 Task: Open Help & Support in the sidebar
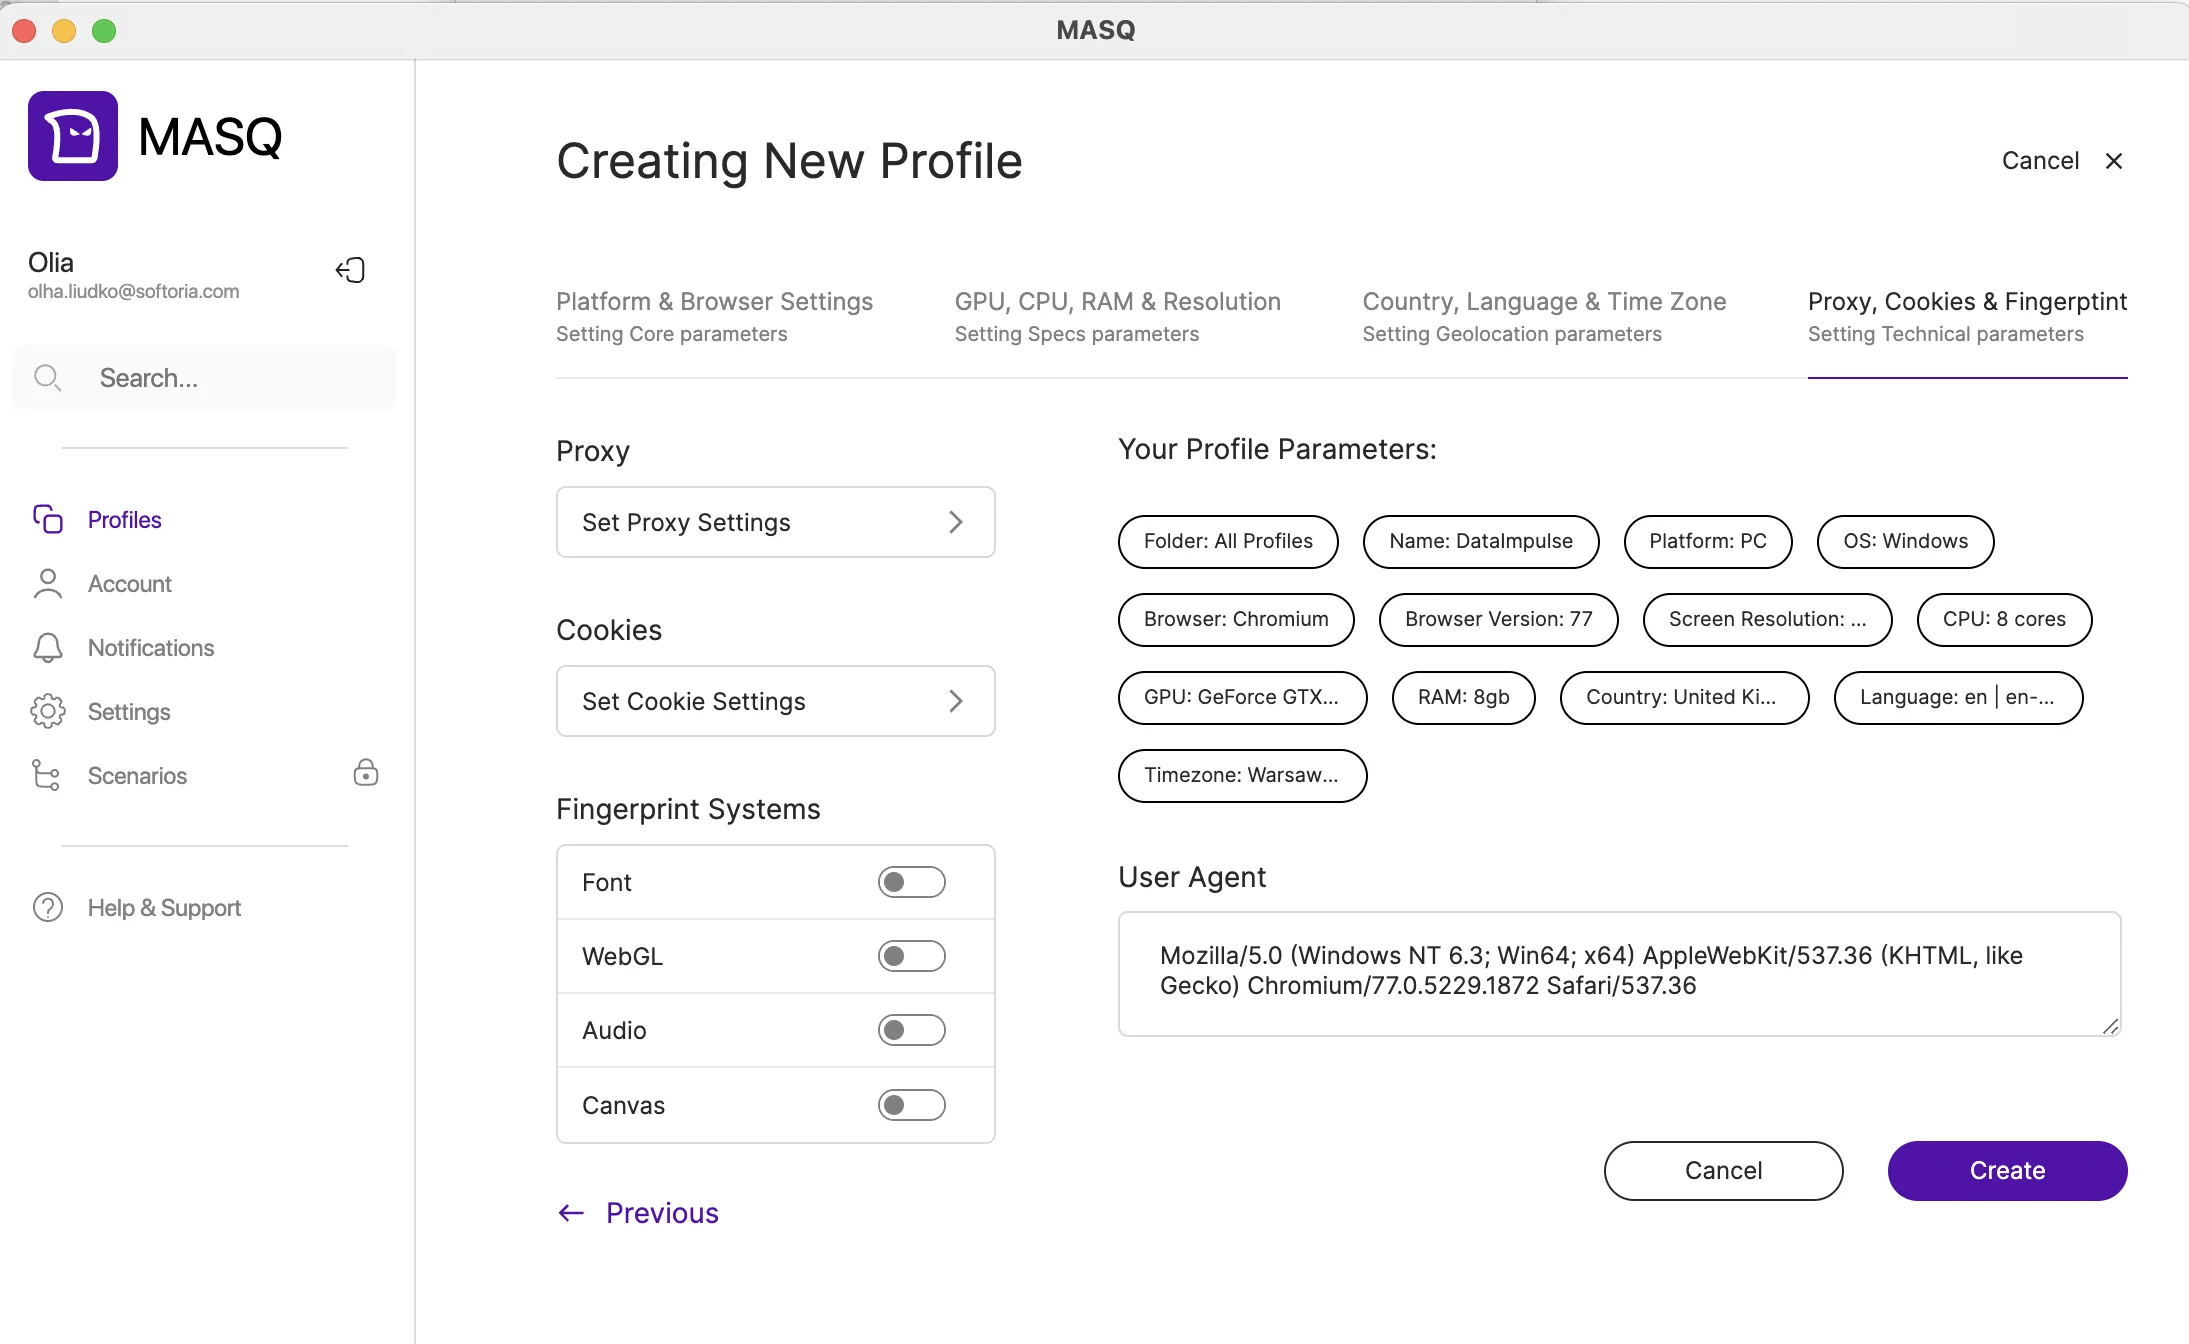click(164, 907)
